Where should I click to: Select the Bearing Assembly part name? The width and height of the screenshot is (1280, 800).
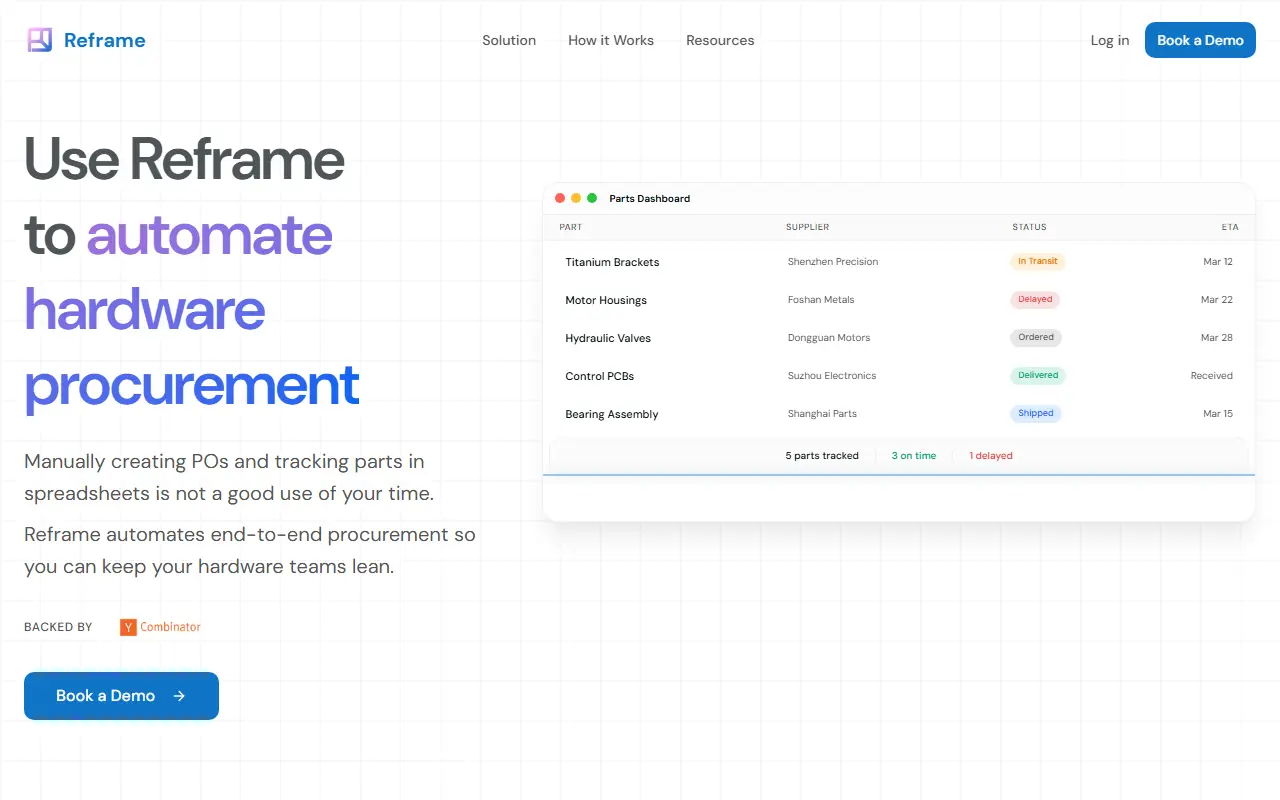click(x=612, y=414)
